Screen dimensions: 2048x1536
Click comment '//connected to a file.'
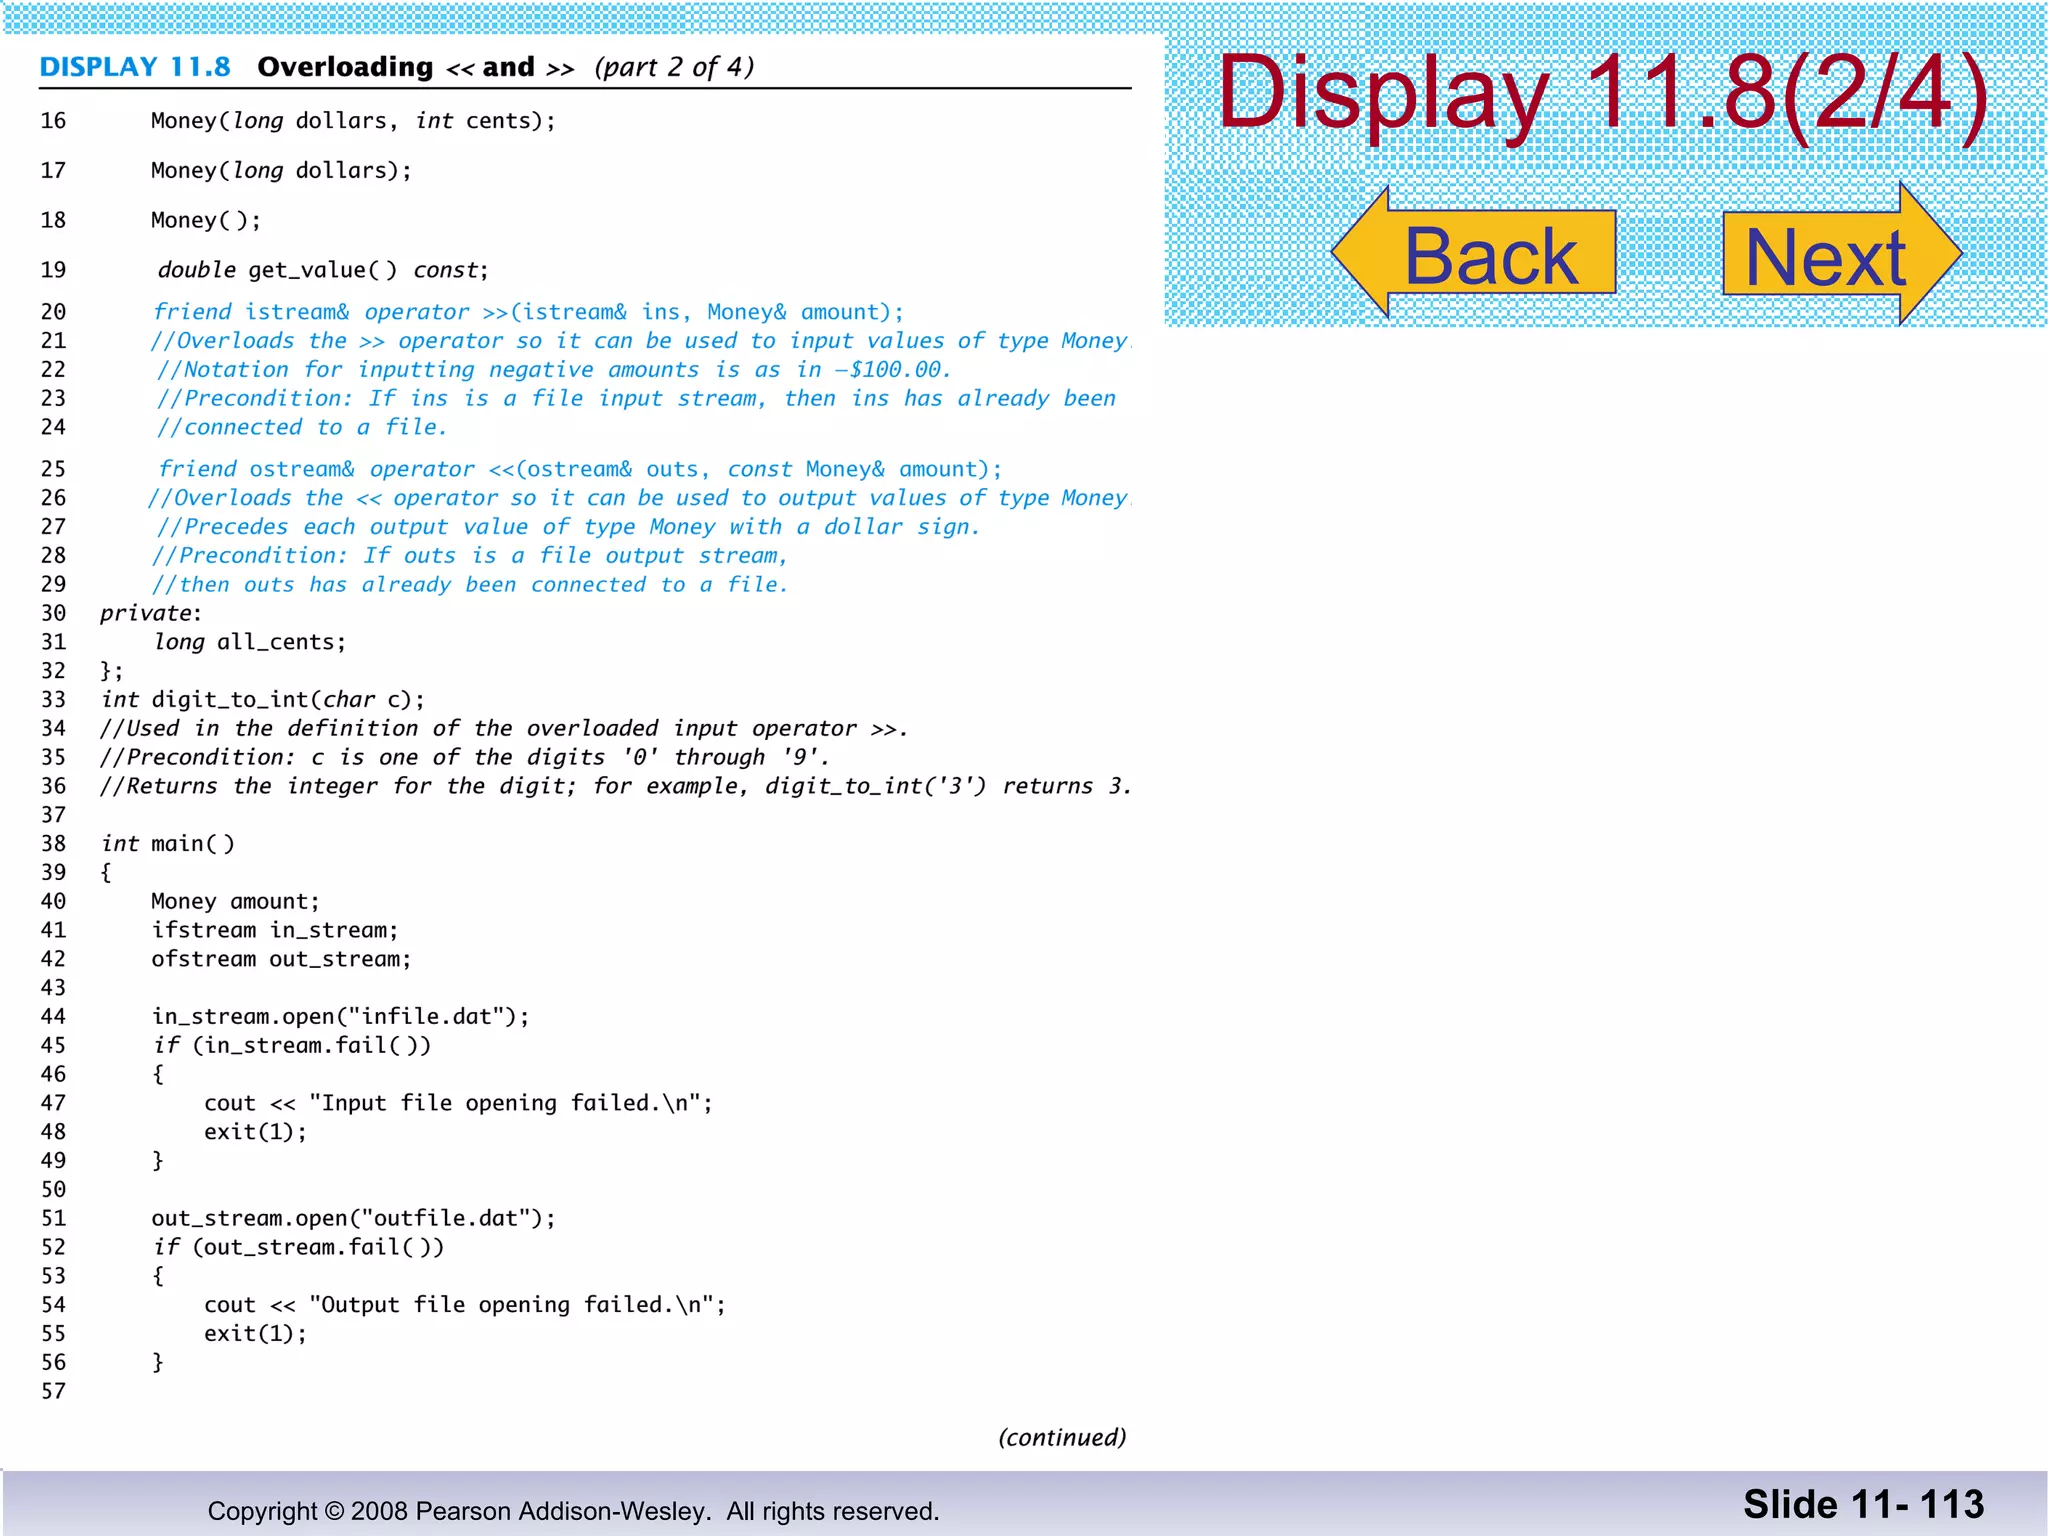302,427
